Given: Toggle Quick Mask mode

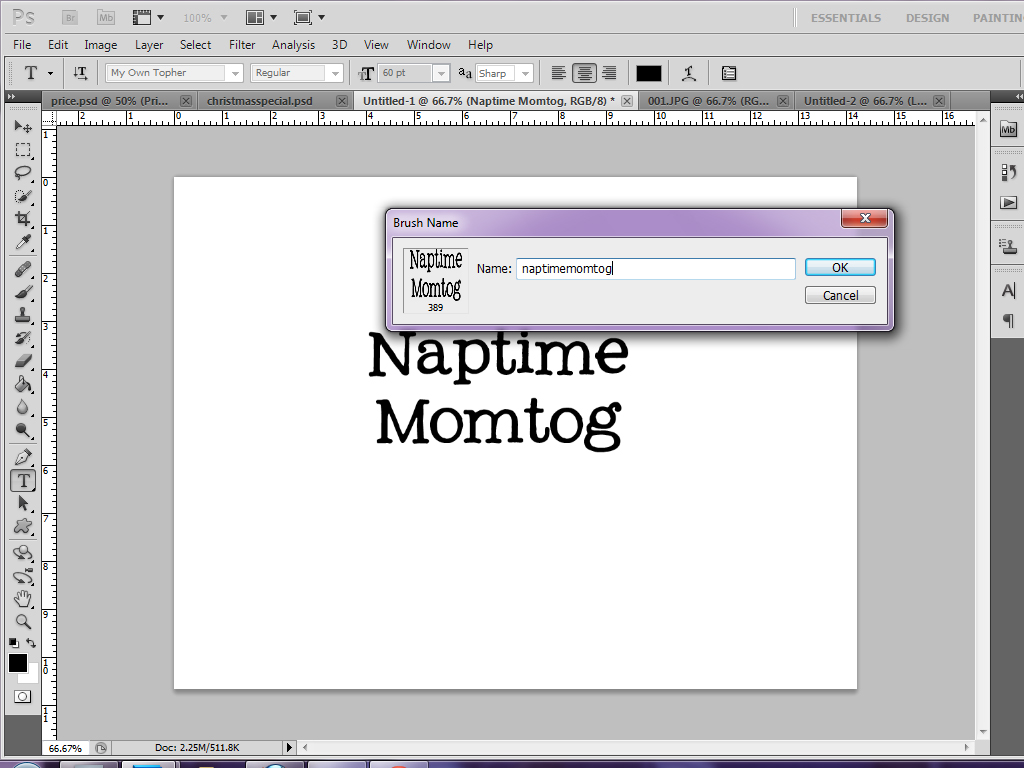Looking at the screenshot, I should click(22, 696).
